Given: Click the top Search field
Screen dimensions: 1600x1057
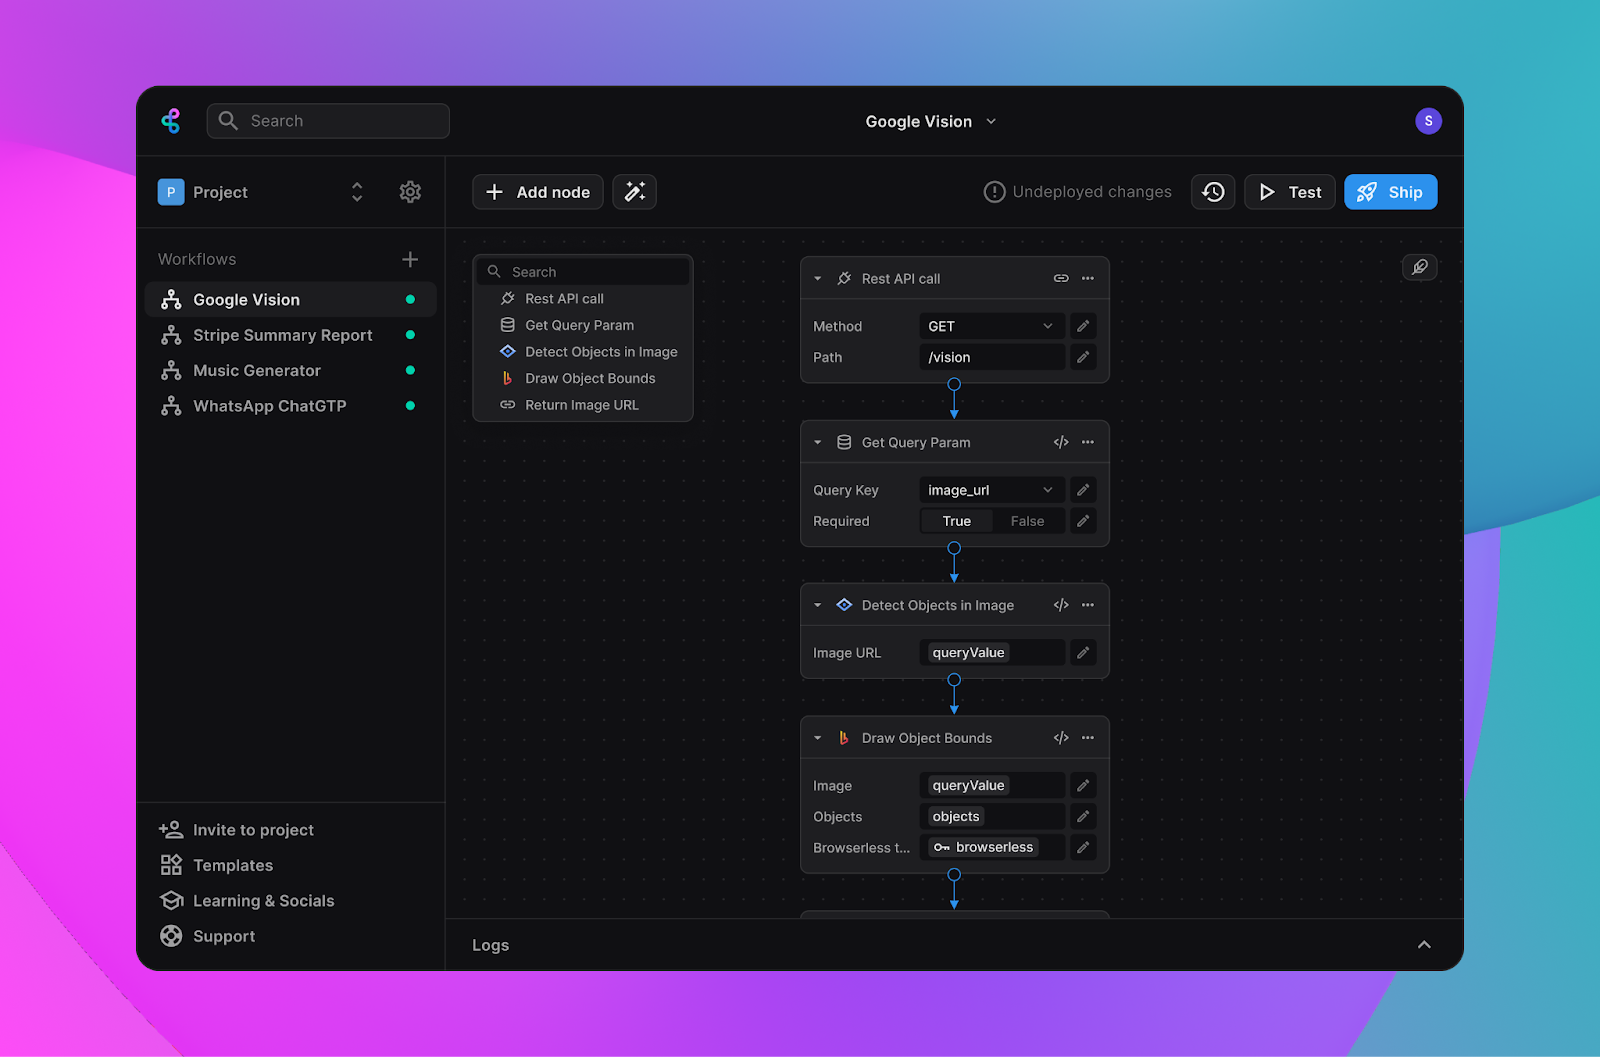Looking at the screenshot, I should 328,121.
